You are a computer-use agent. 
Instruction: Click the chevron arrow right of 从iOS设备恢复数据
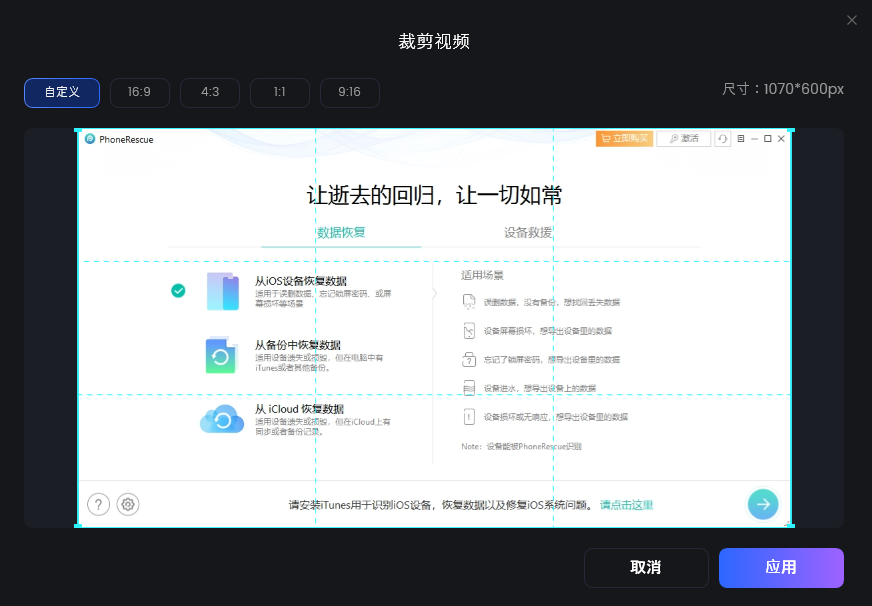[434, 293]
